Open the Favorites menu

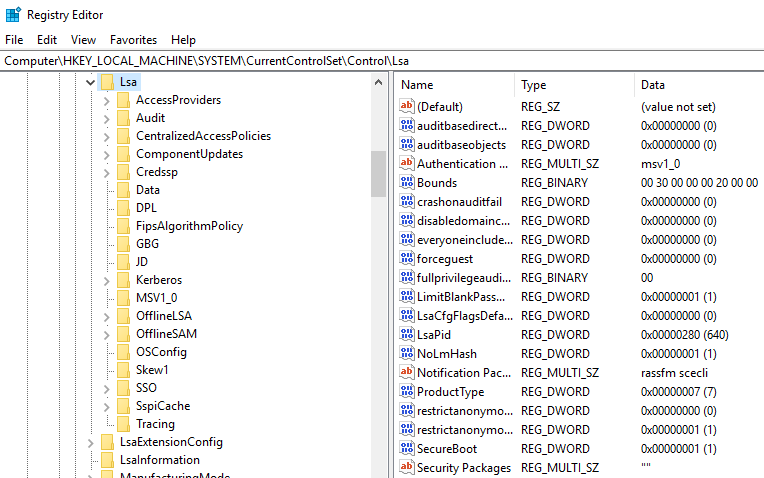coord(133,40)
